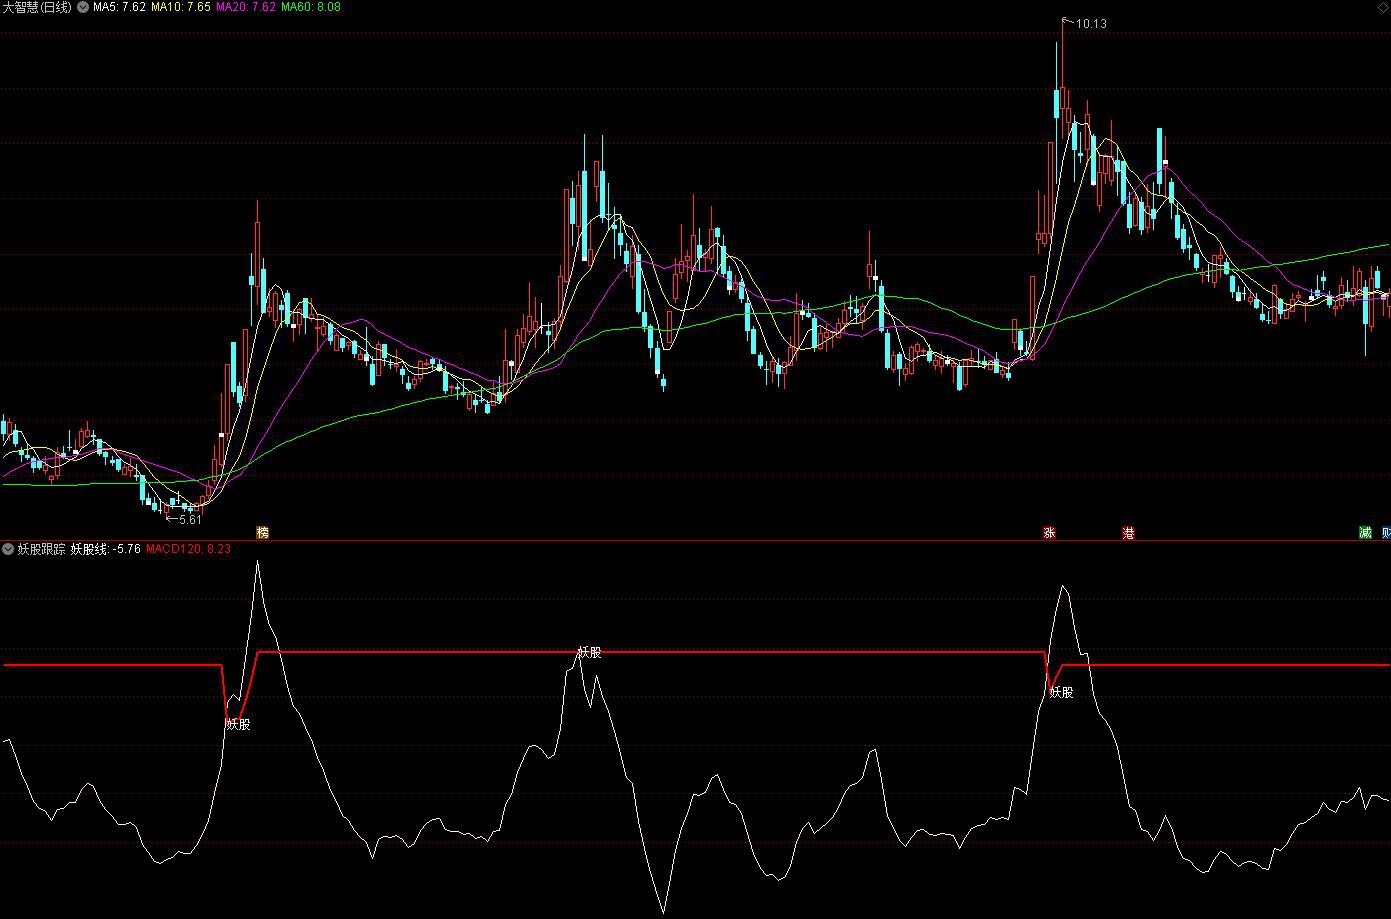The image size is (1391, 919).
Task: Click the green MA60: 8.08 label
Action: click(x=311, y=7)
